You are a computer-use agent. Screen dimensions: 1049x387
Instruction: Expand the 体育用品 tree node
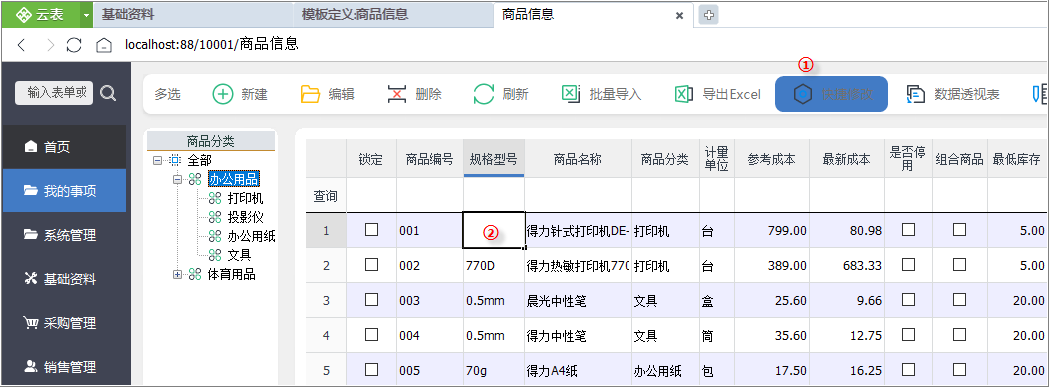(177, 274)
